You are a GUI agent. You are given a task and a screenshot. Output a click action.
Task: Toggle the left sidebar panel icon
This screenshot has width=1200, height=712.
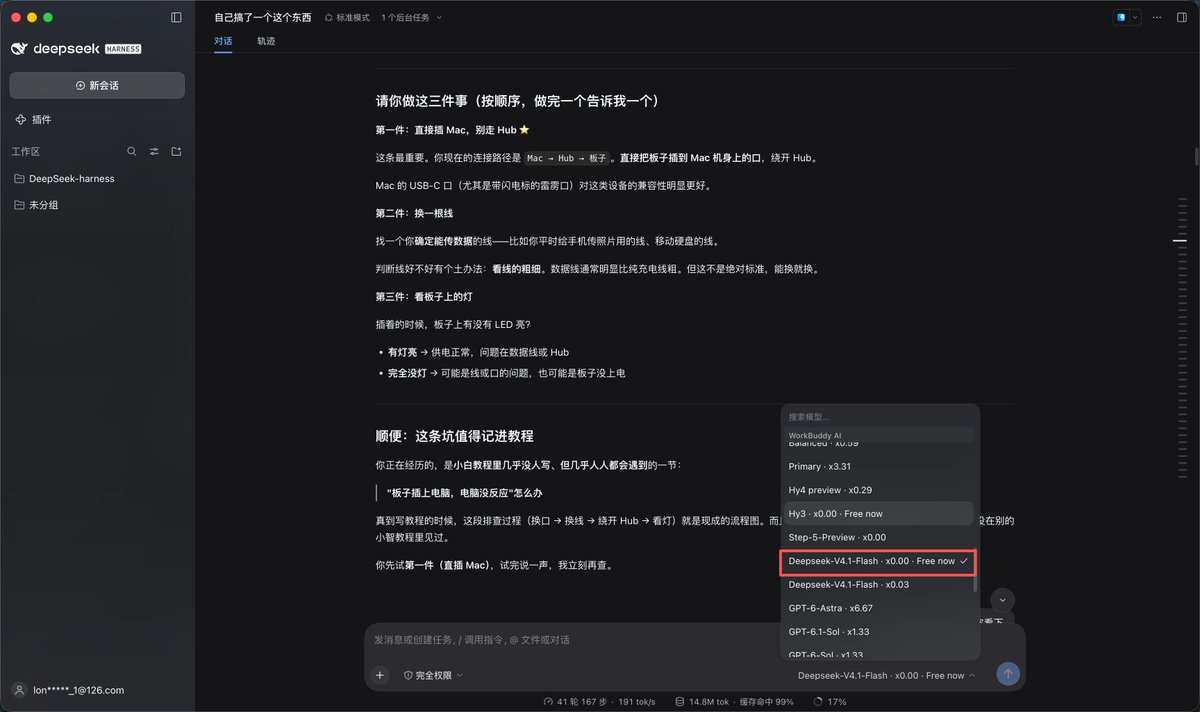(177, 17)
